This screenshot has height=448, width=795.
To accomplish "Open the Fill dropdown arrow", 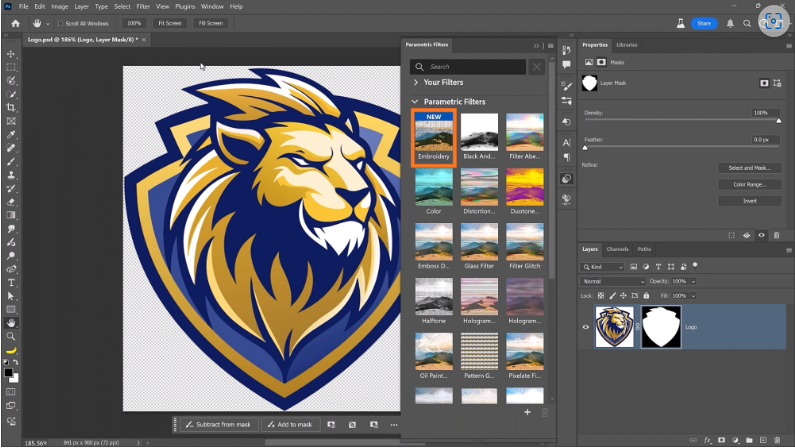I will click(x=693, y=296).
